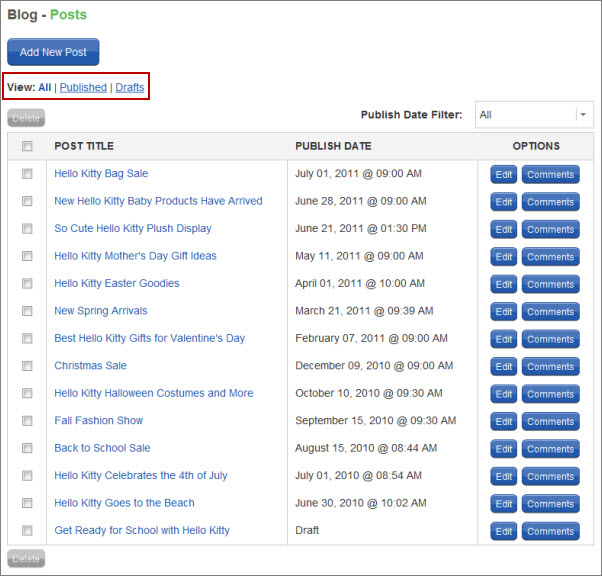Check the Valentine's Day Gifts post row
Screen dimensions: 602x576
click(27, 338)
